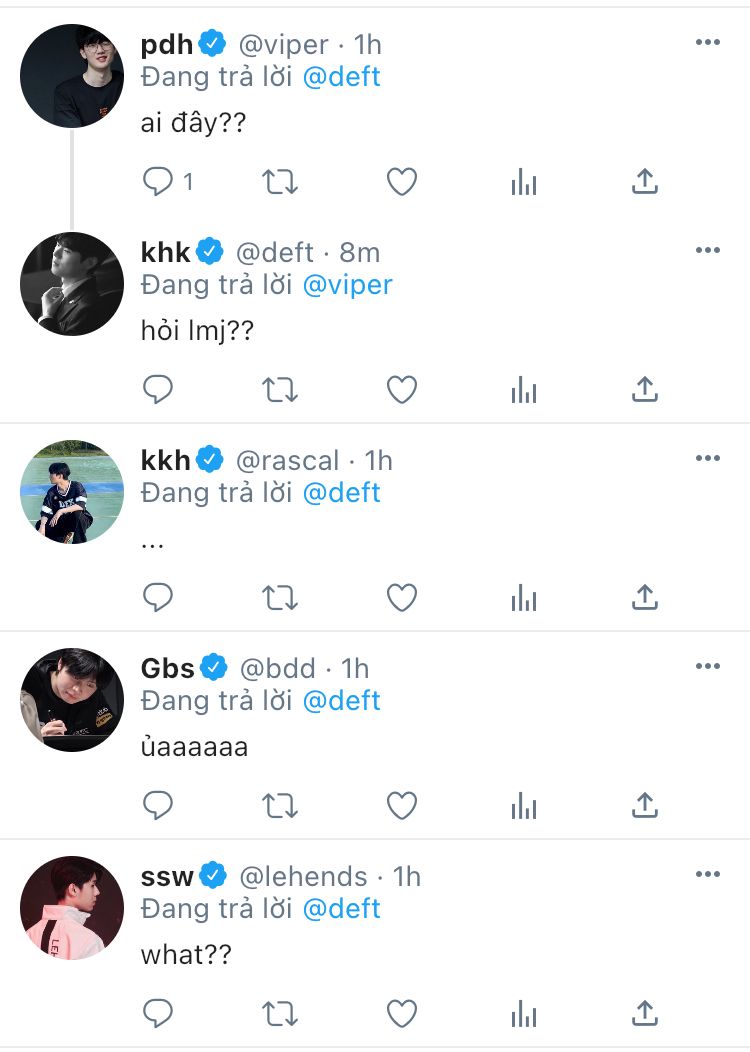
Task: Open more options on Gbs's tweet
Action: click(x=708, y=667)
